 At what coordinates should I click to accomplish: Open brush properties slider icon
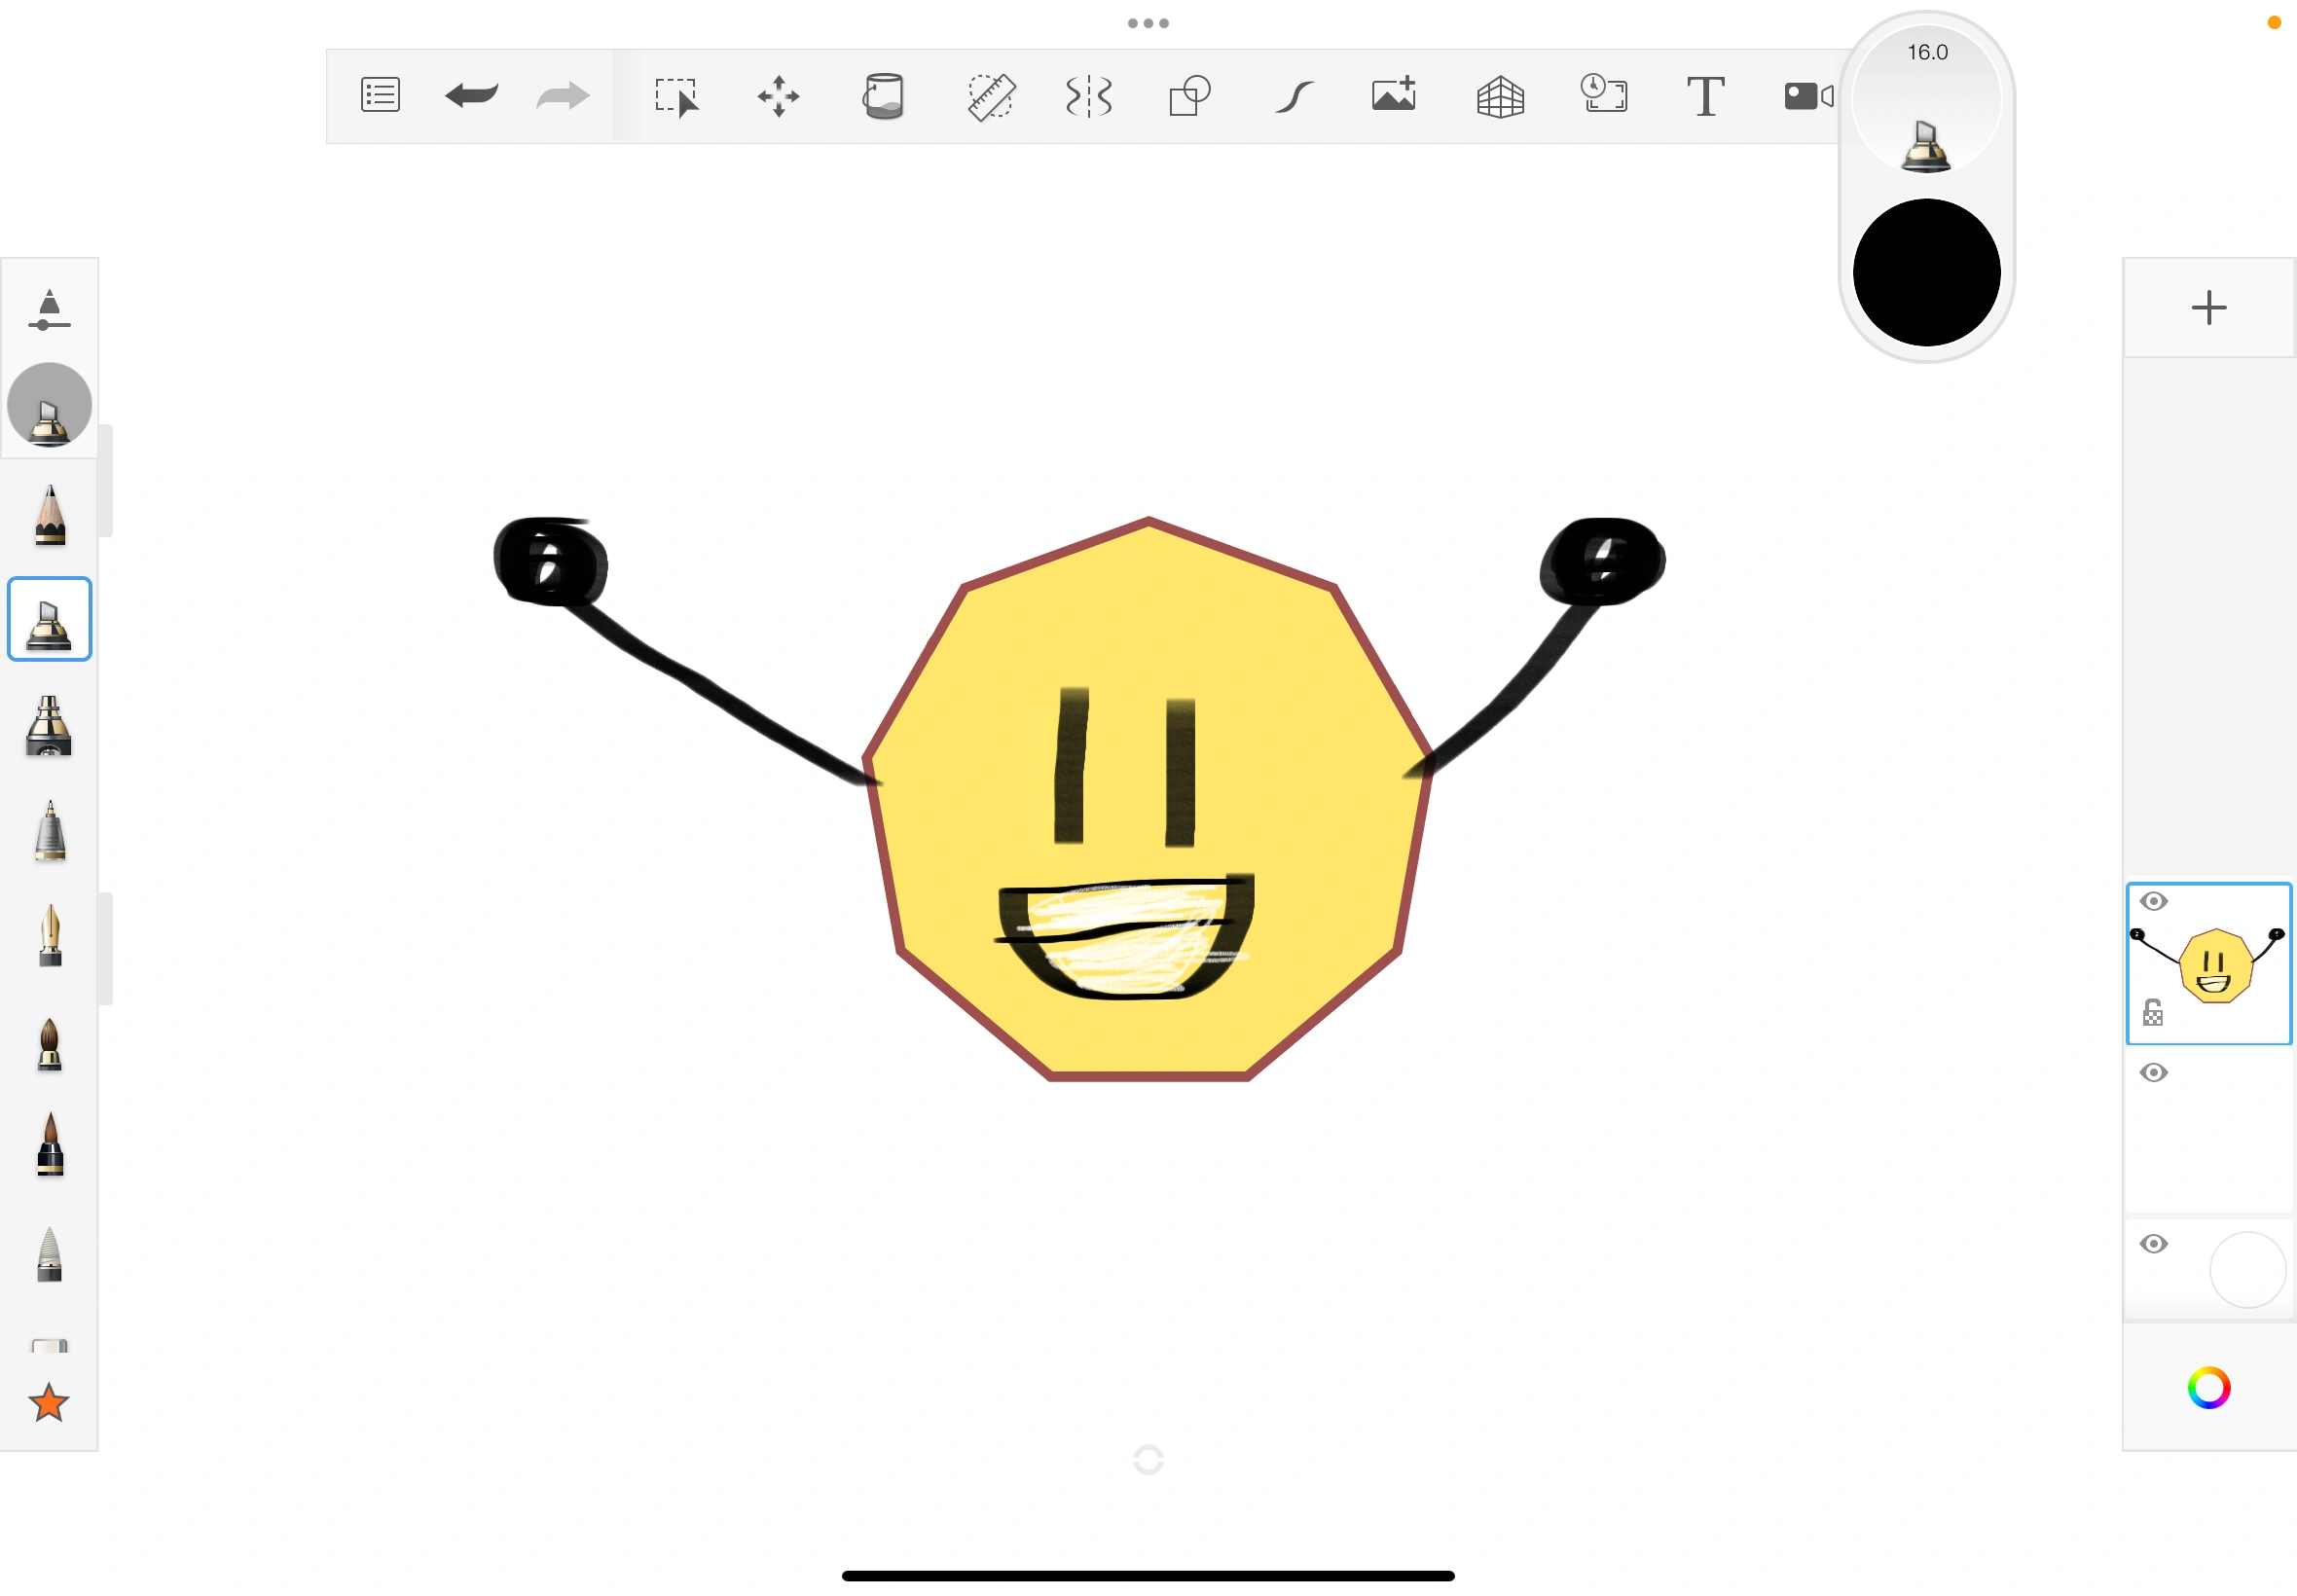pyautogui.click(x=49, y=310)
